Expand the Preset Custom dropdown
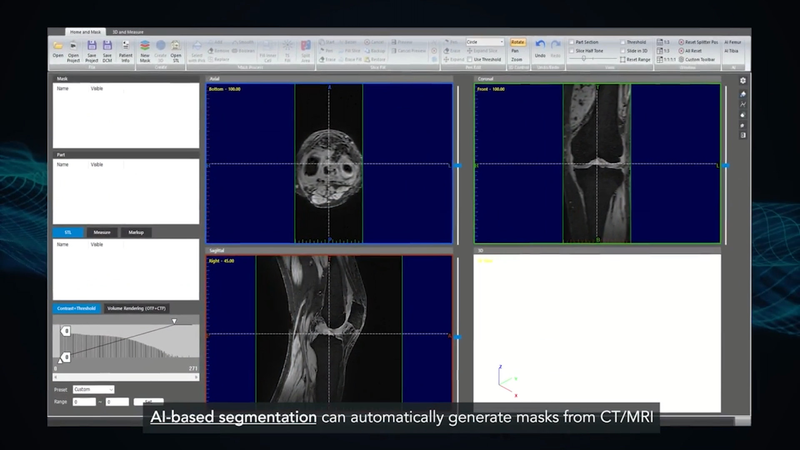This screenshot has width=800, height=450. [93, 389]
